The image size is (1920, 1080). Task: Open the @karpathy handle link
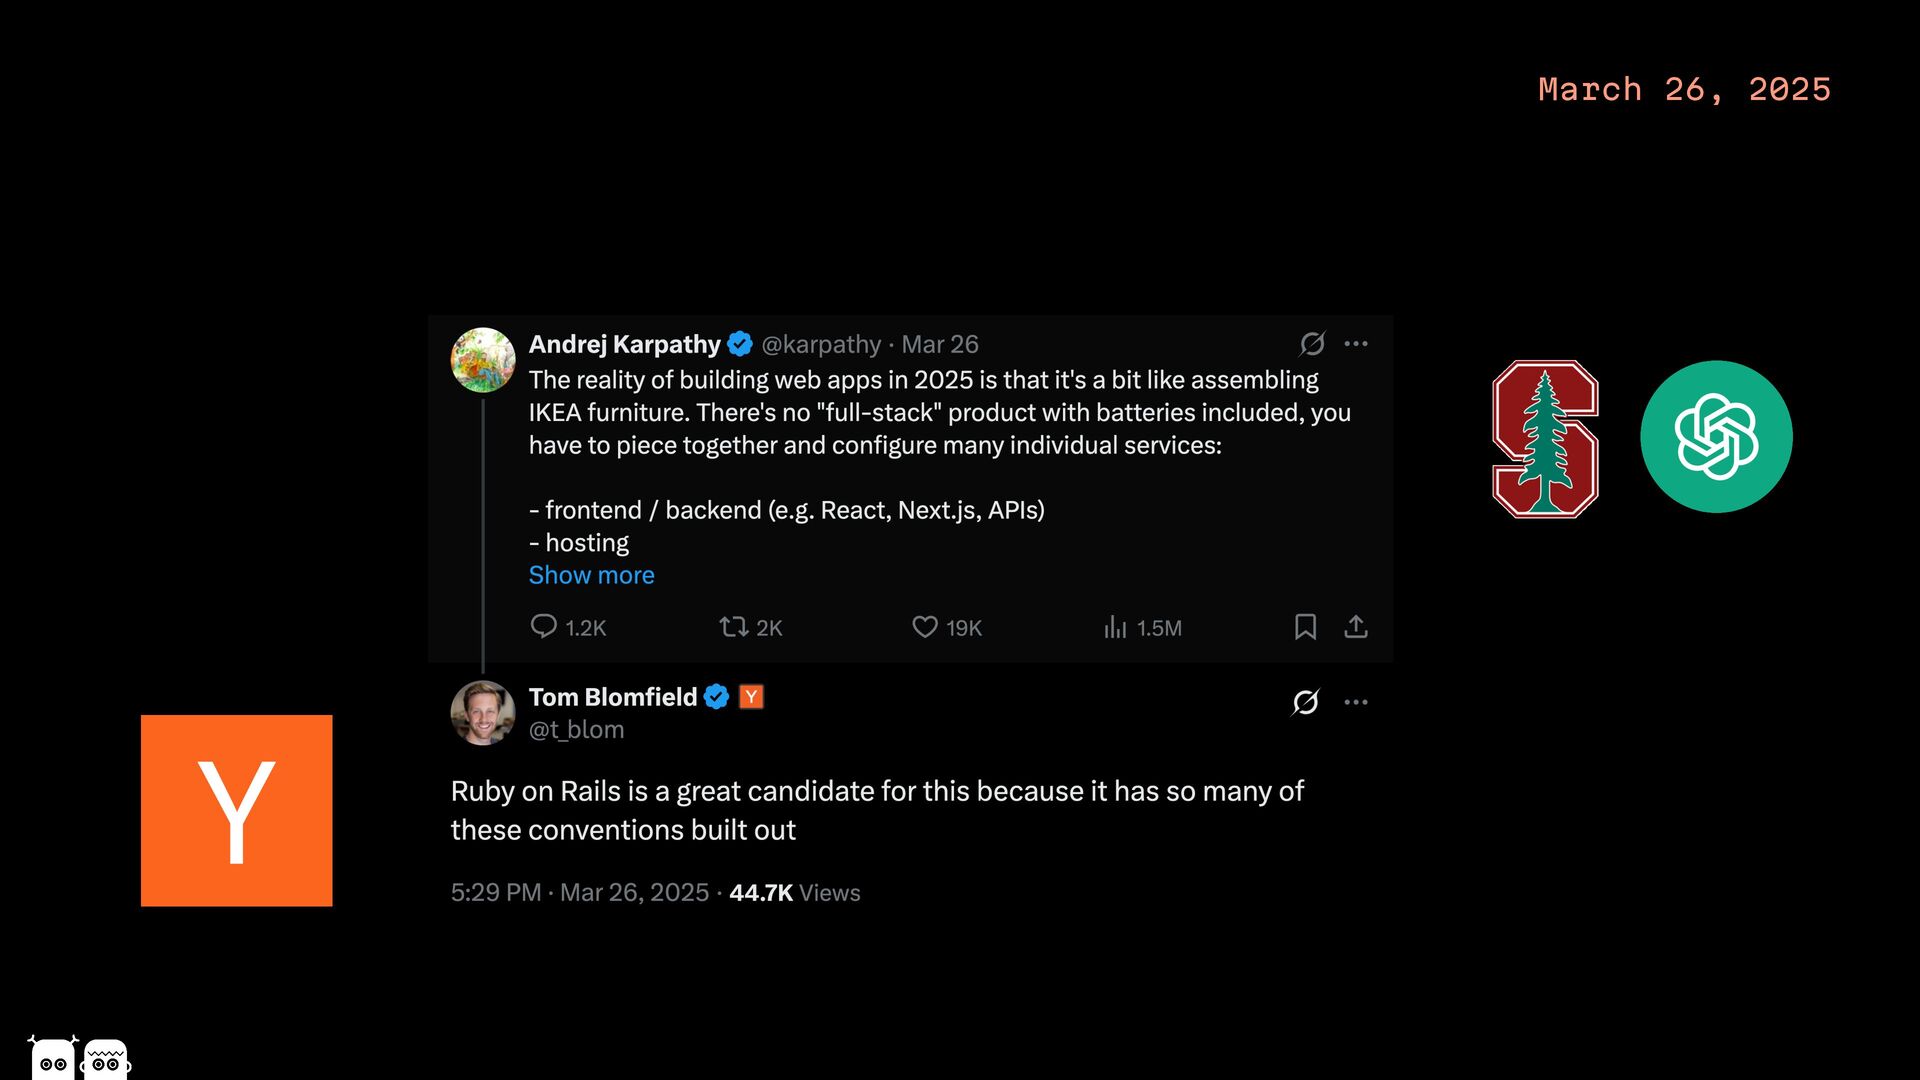pyautogui.click(x=821, y=344)
